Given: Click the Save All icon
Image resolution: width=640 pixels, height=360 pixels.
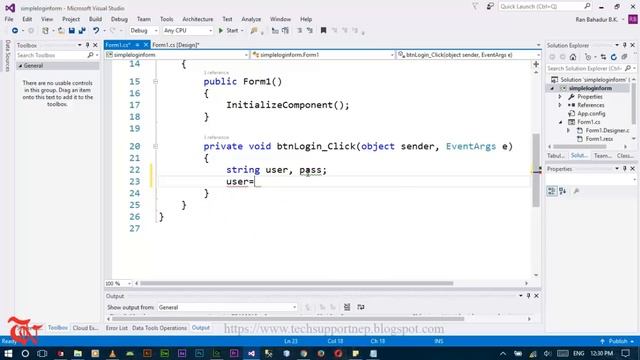Looking at the screenshot, I should pos(82,31).
